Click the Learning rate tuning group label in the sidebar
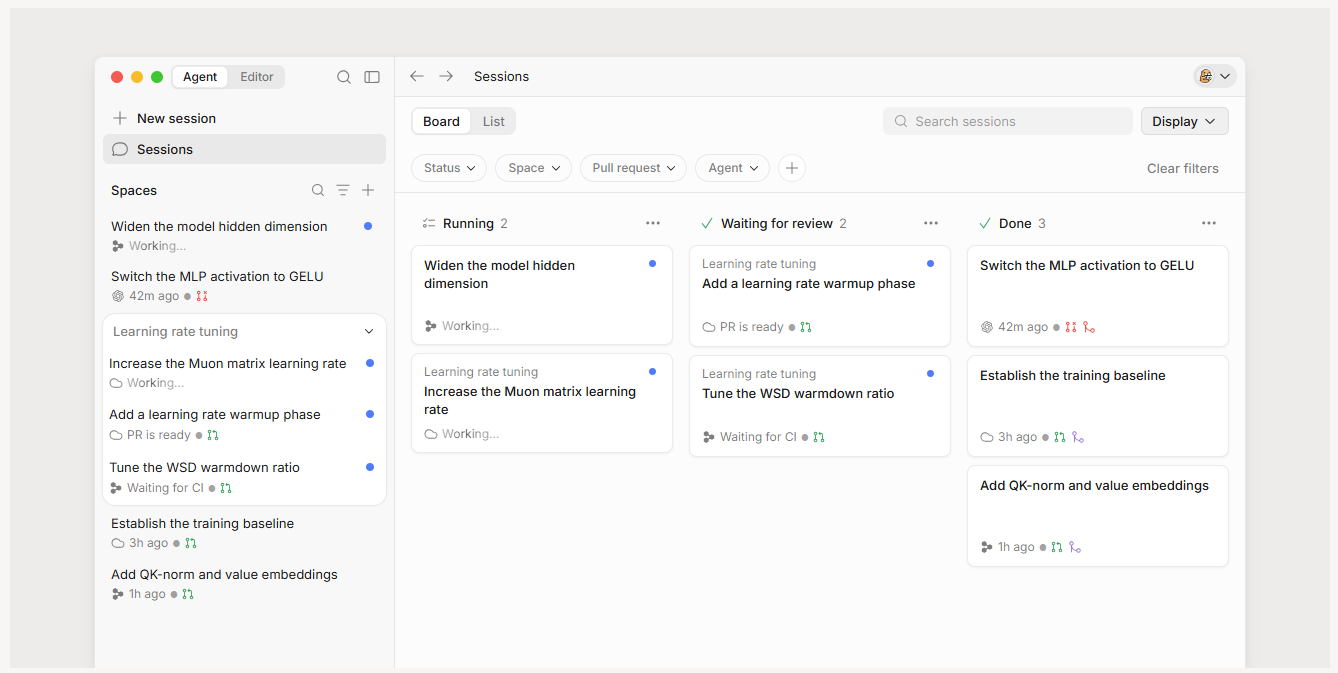The image size is (1338, 673). coord(175,332)
